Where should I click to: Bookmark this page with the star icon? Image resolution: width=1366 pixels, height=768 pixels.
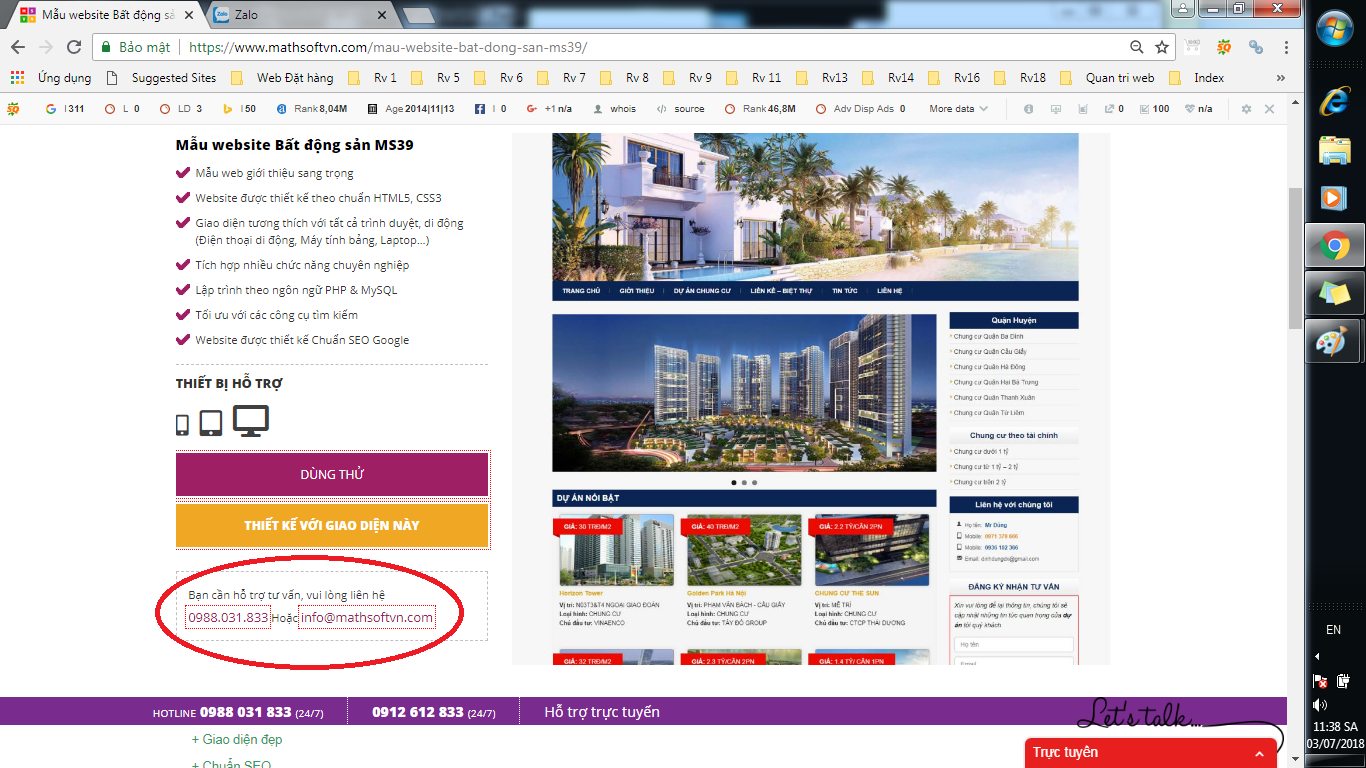coord(1162,47)
